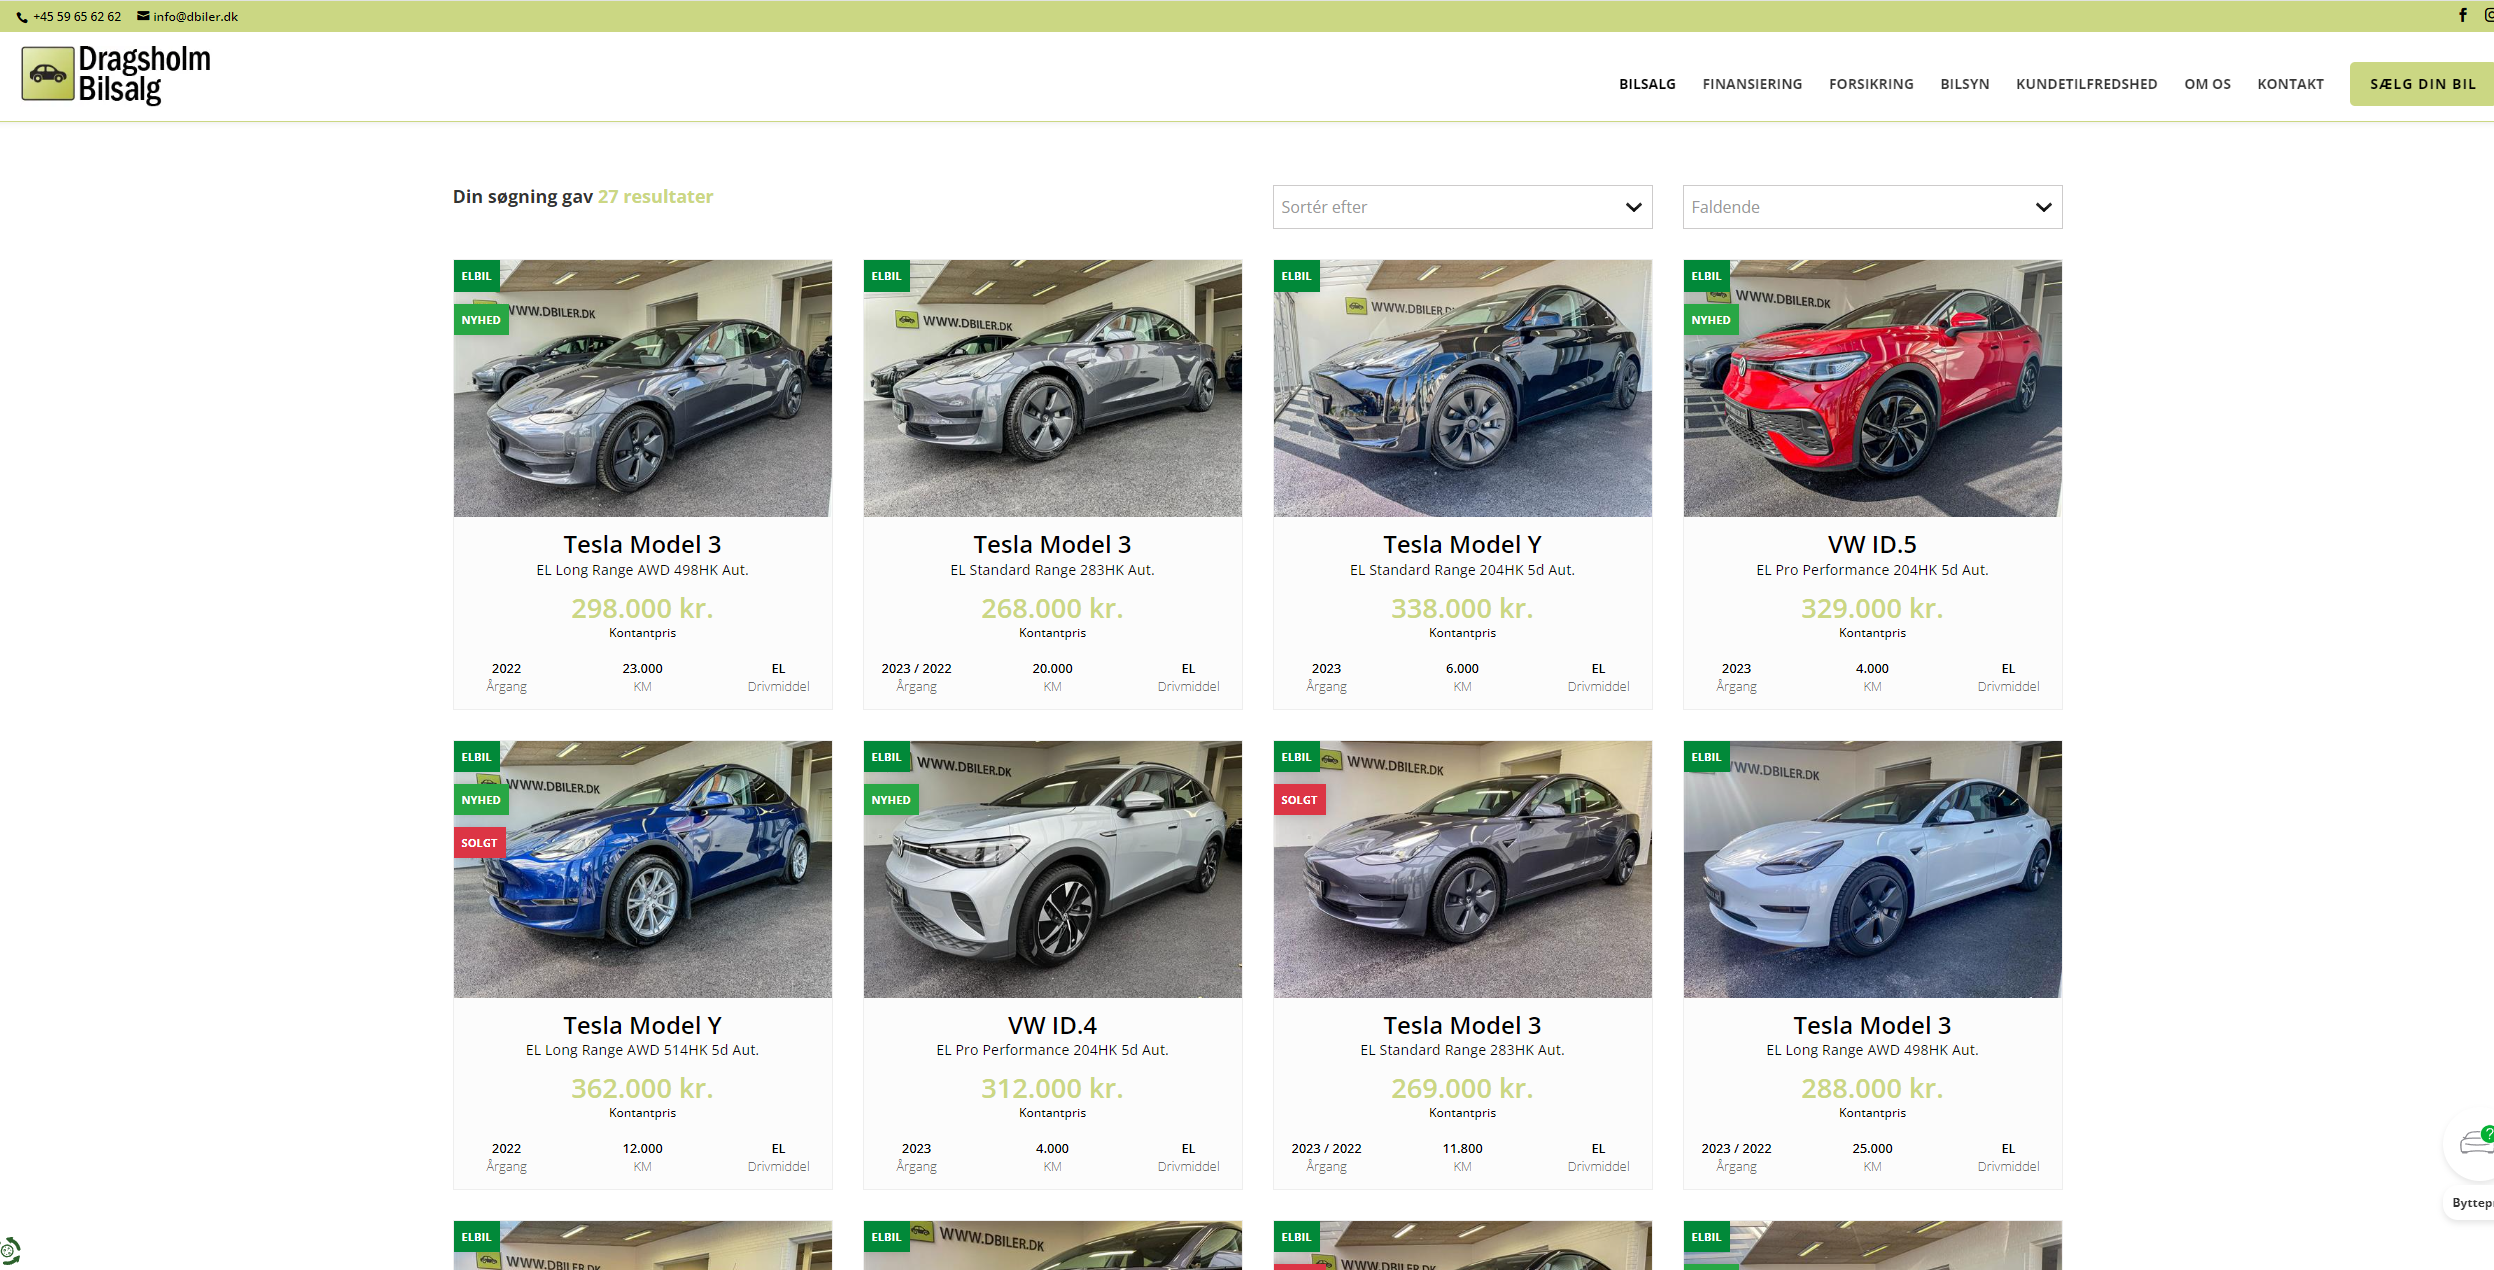Click the ELBIL badge on white Tesla Model 3
Screen dimensions: 2494x1270
pyautogui.click(x=1706, y=757)
